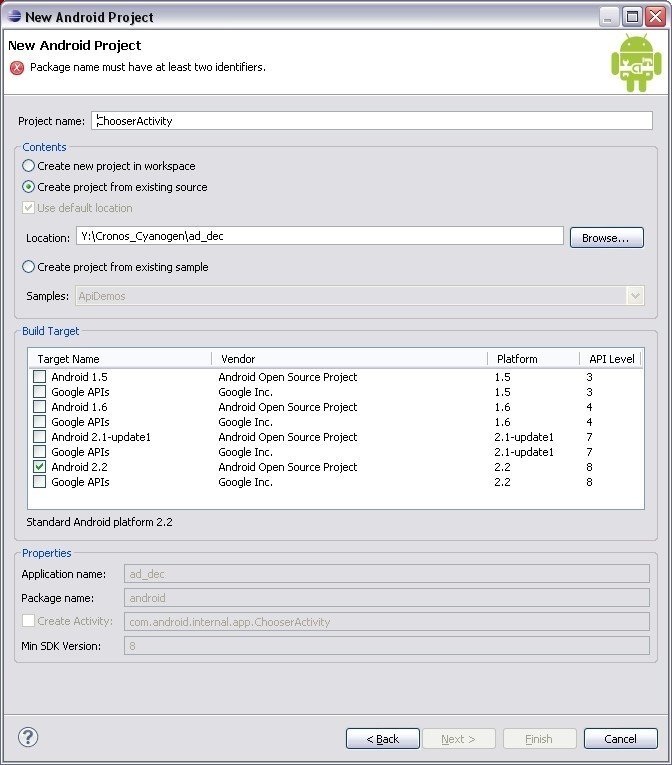
Task: Click the Eclipse icon in title bar
Action: 14,17
